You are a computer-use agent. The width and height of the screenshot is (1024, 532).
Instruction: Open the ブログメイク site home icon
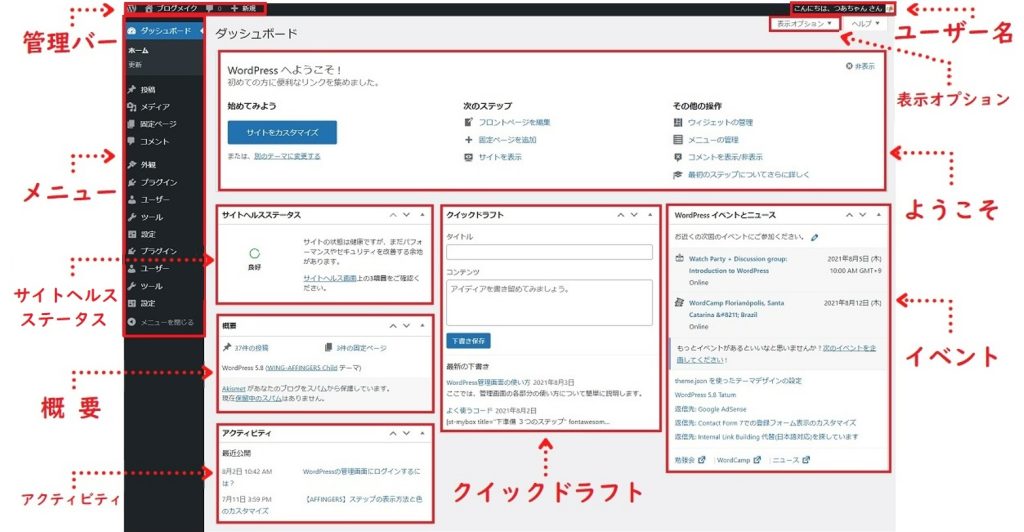(x=149, y=8)
